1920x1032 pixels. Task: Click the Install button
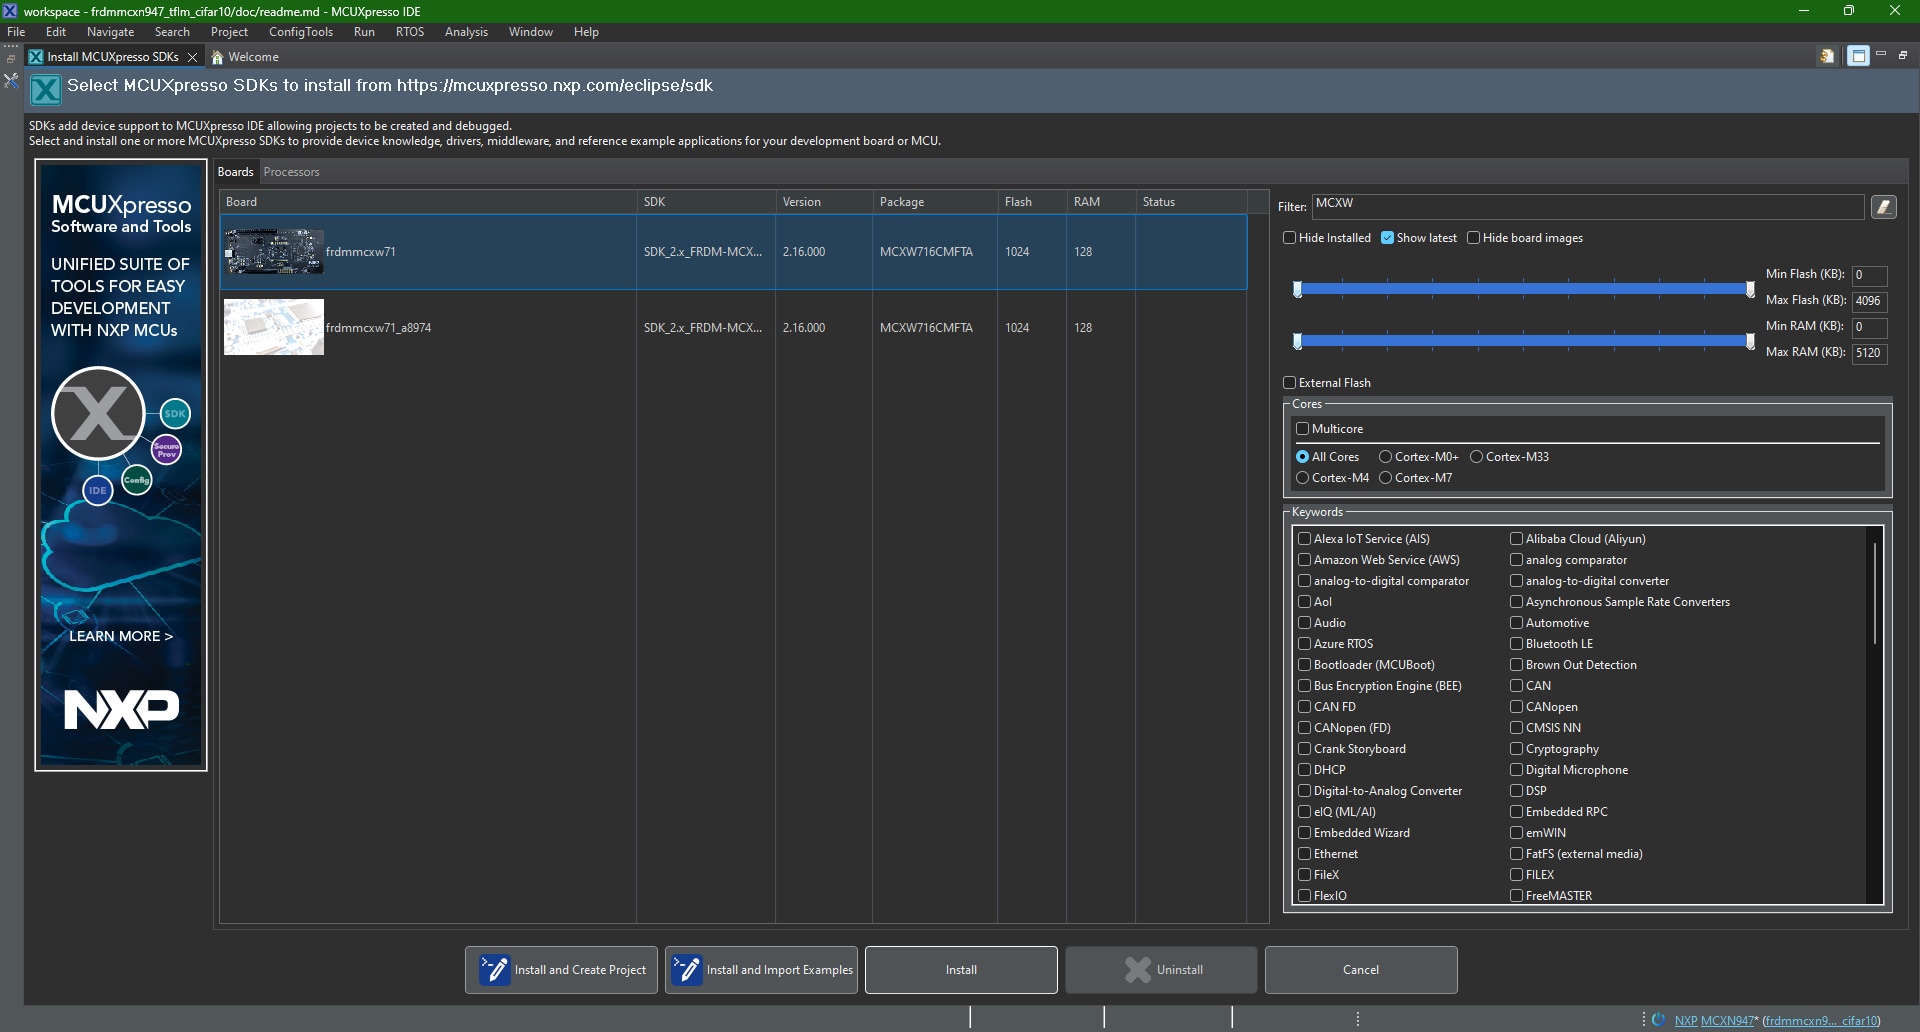click(961, 970)
